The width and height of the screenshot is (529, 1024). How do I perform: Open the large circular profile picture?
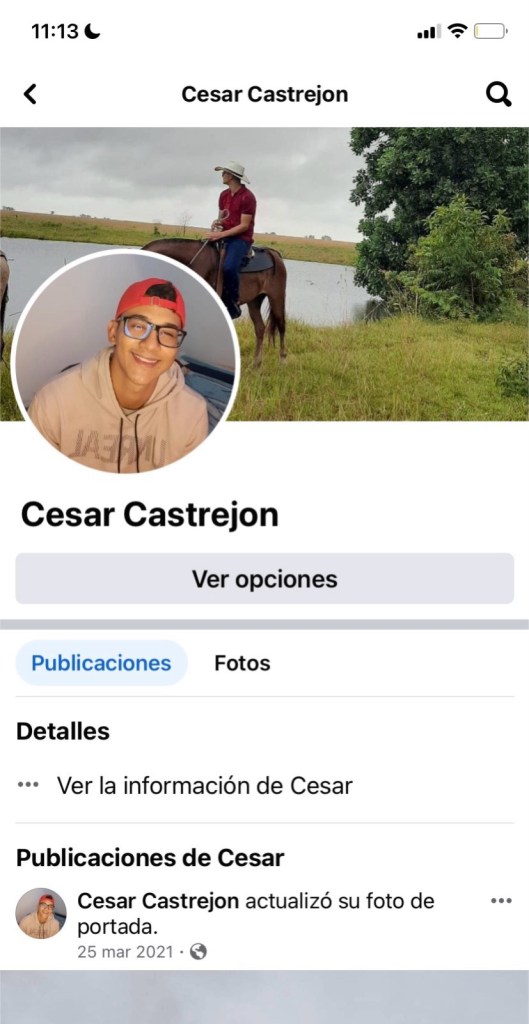(x=125, y=360)
